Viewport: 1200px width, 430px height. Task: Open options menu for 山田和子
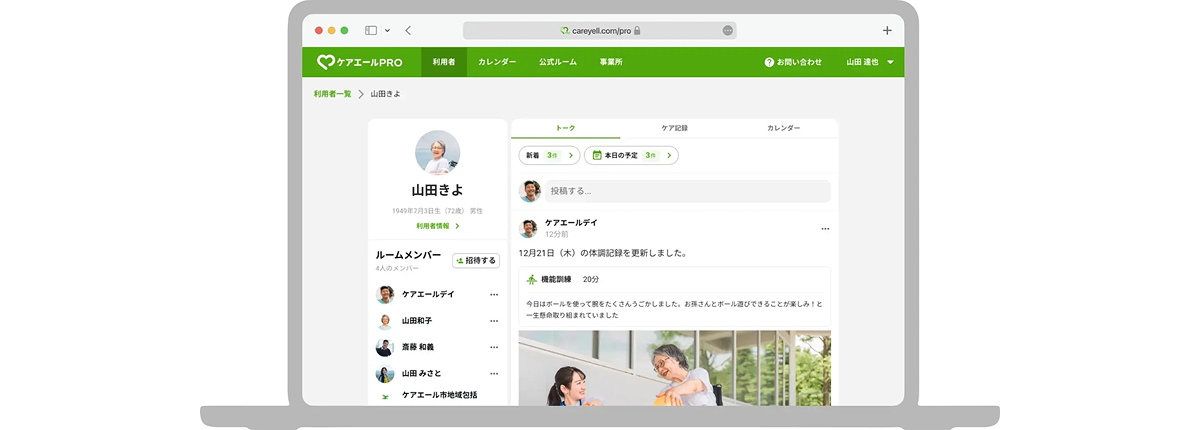(494, 321)
